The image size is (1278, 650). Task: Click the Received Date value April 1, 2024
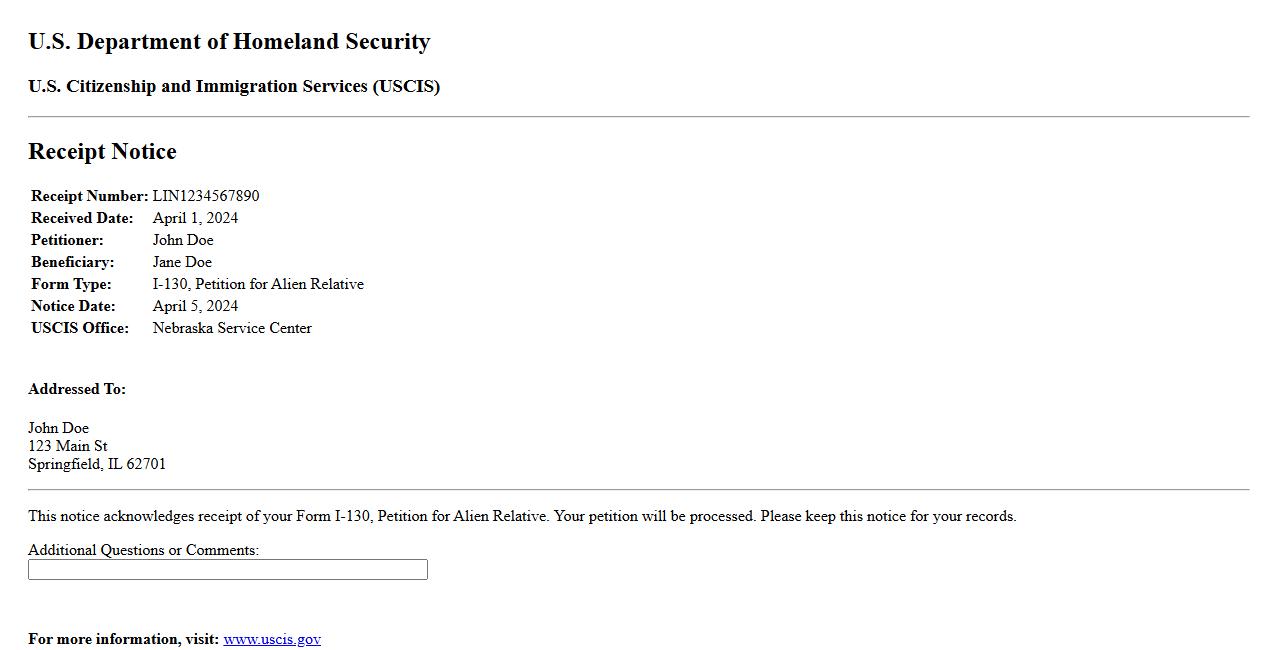[x=195, y=218]
